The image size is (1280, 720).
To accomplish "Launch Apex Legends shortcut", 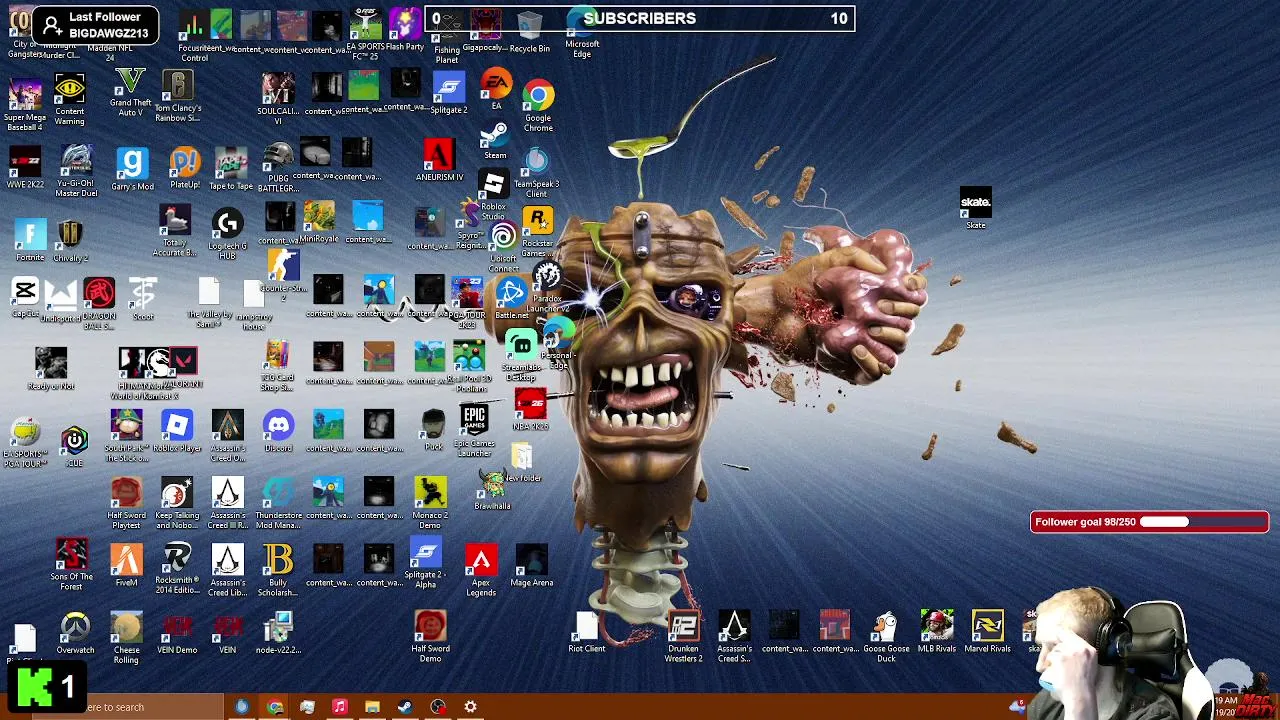I will point(481,570).
